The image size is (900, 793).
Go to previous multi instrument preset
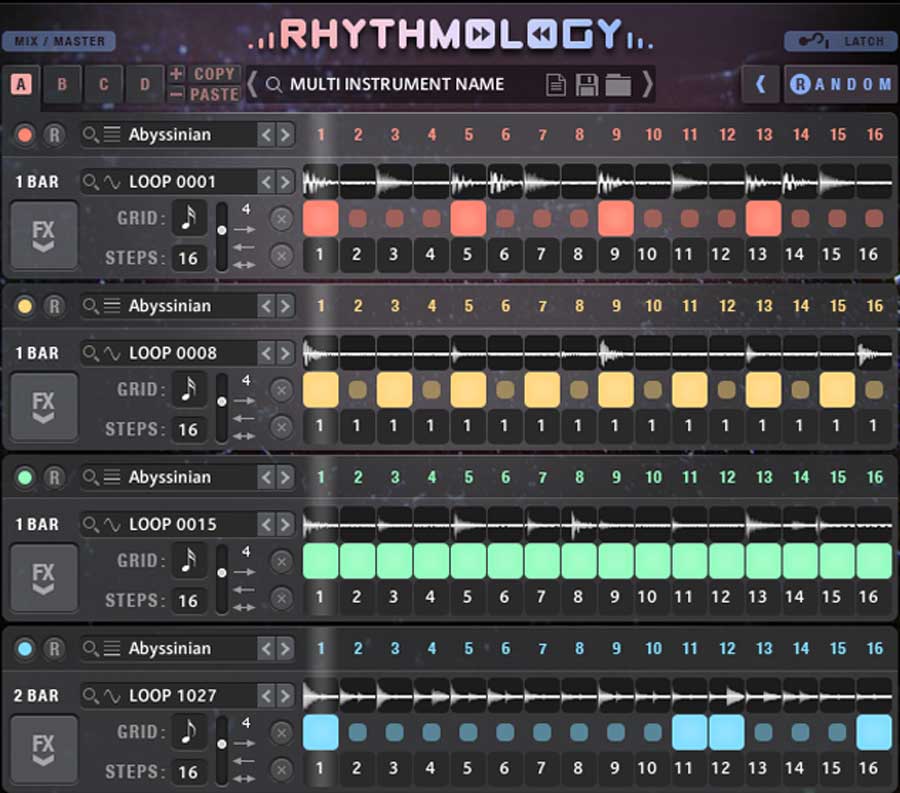252,84
